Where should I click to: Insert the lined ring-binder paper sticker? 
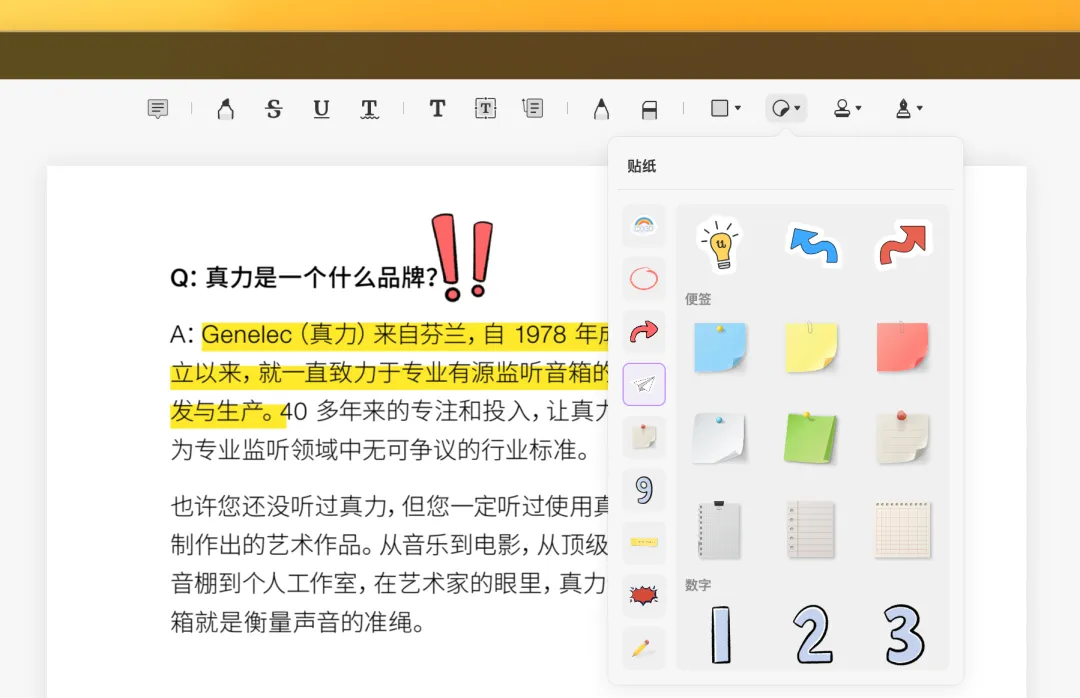pyautogui.click(x=811, y=530)
